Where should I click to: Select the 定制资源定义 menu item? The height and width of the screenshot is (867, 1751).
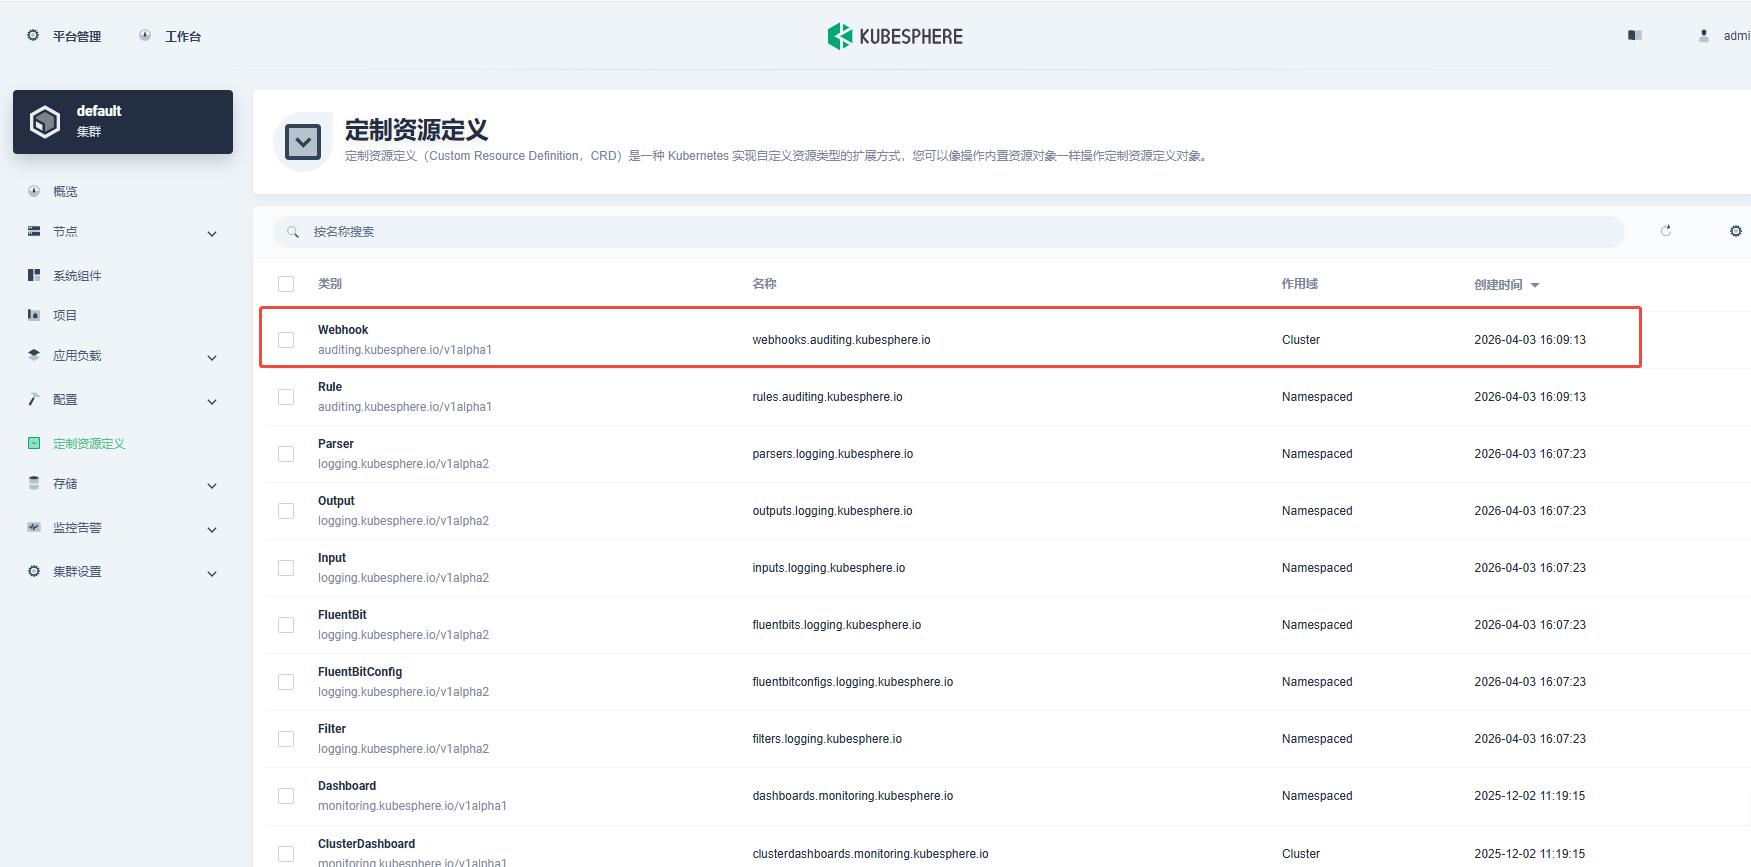(x=89, y=443)
